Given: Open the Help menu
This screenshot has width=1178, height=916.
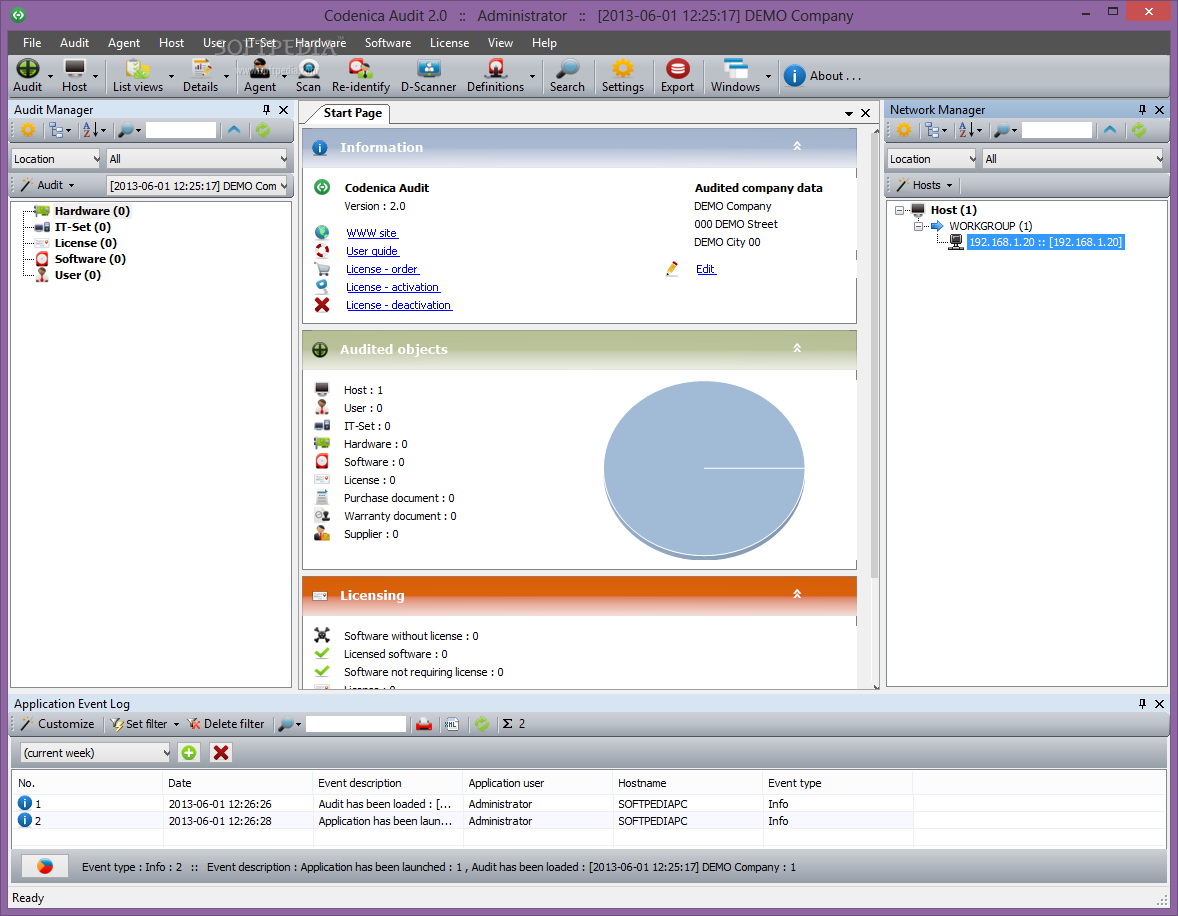Looking at the screenshot, I should (545, 43).
